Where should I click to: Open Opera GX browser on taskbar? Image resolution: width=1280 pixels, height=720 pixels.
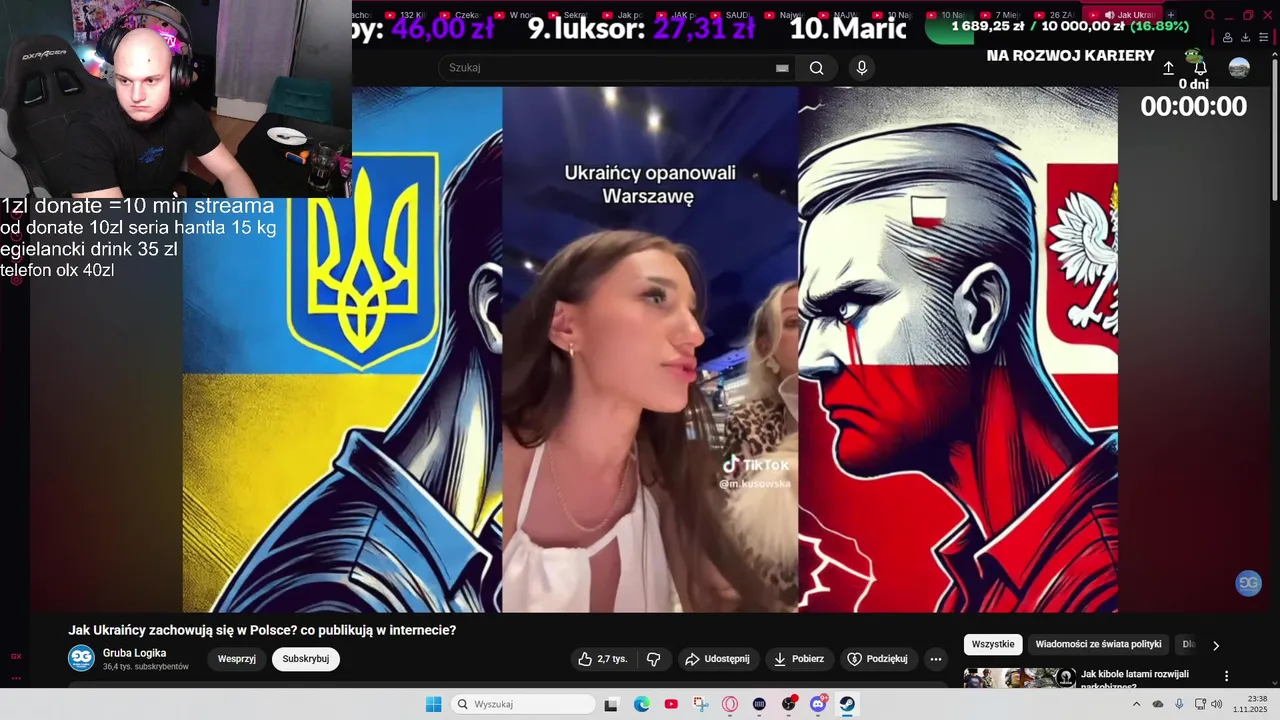(730, 704)
